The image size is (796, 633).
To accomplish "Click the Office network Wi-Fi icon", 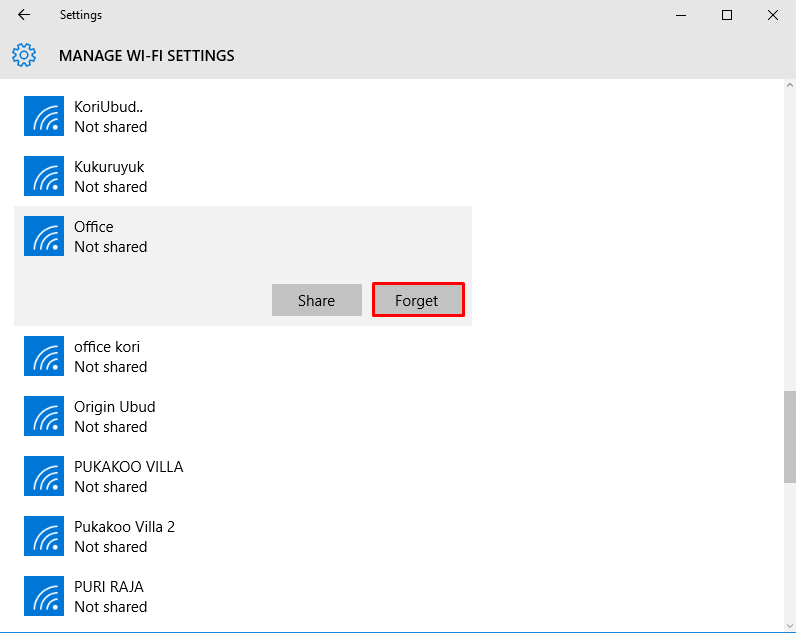I will coord(44,236).
